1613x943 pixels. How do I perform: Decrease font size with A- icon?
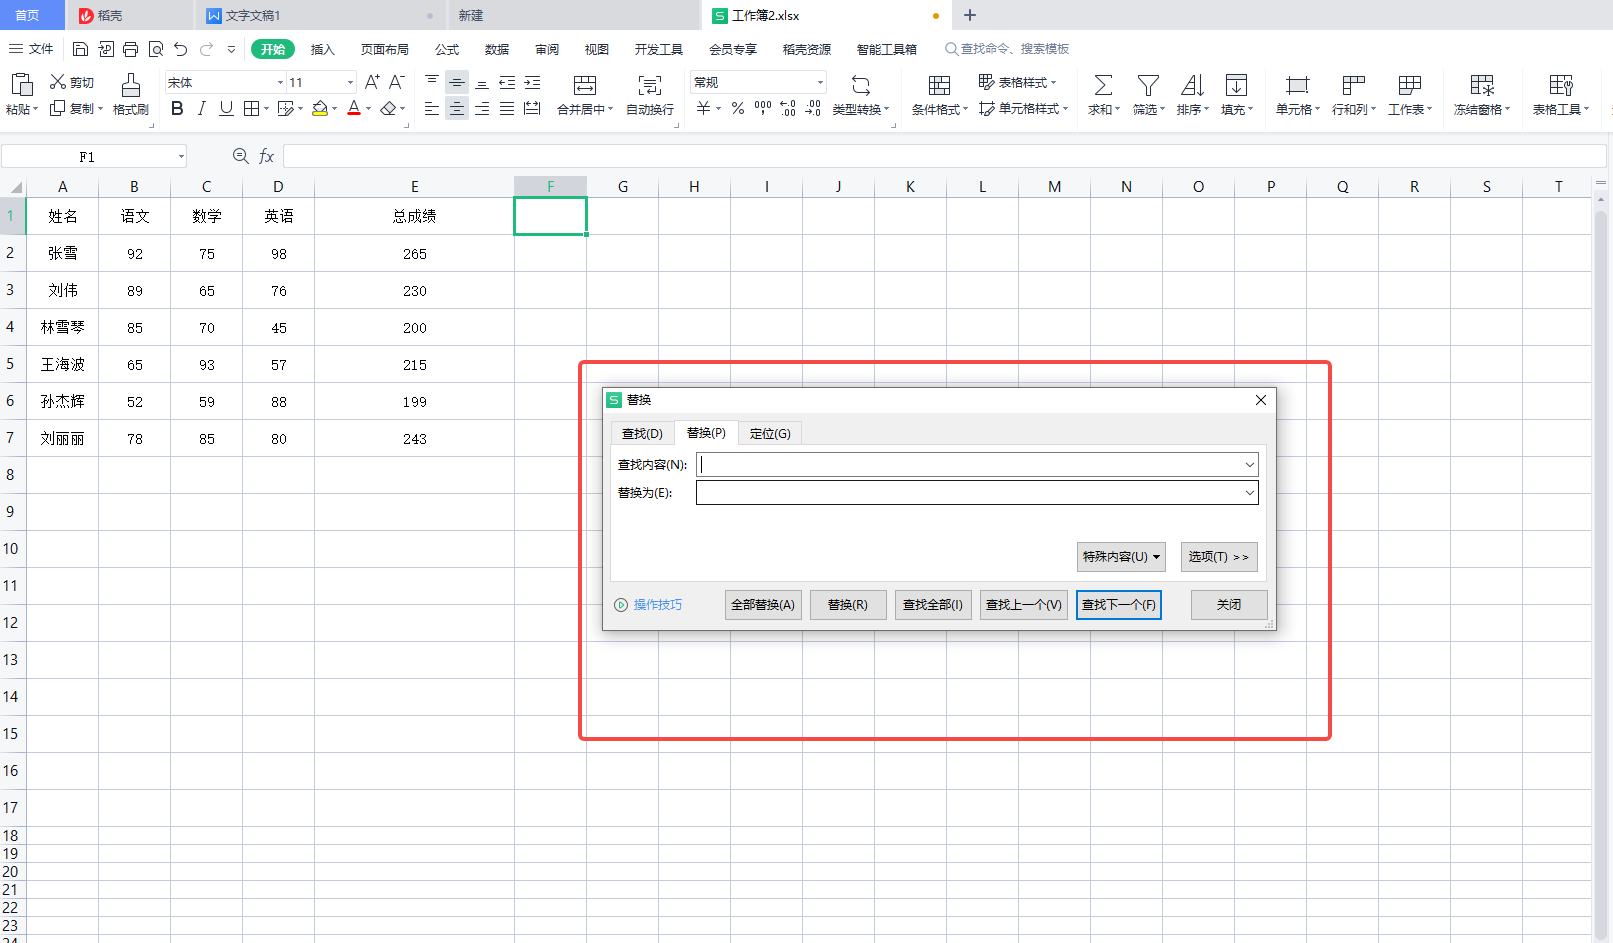[396, 82]
